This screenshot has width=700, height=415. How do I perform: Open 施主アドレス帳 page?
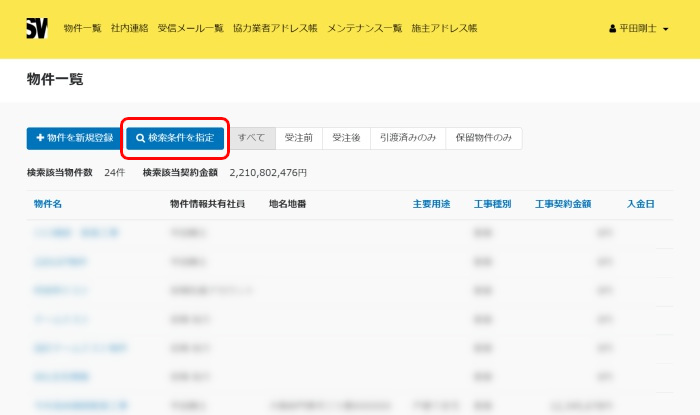[444, 29]
